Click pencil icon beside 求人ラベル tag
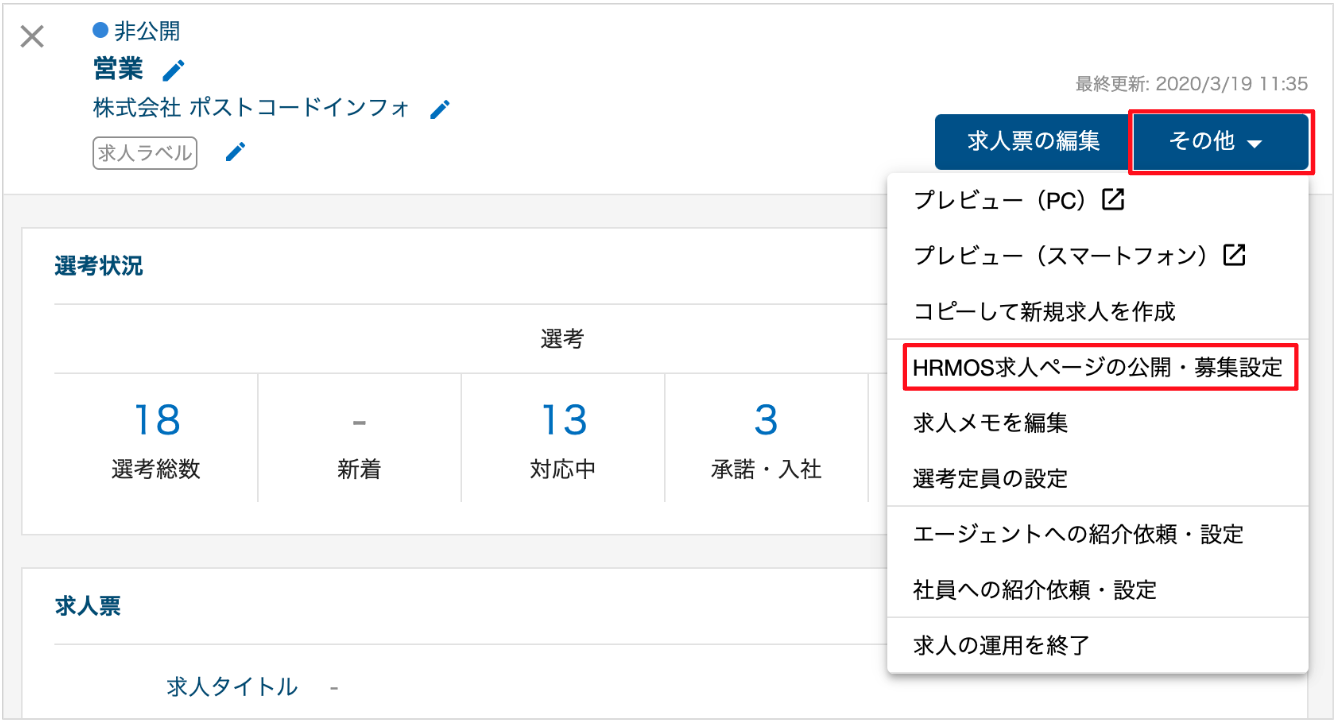Viewport: 1337px width, 724px height. click(235, 152)
